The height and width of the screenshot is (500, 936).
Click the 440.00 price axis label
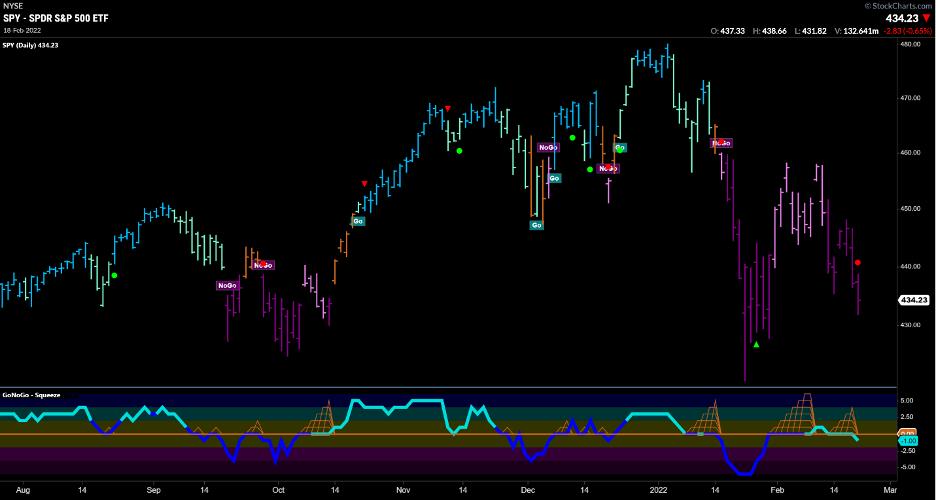point(909,266)
